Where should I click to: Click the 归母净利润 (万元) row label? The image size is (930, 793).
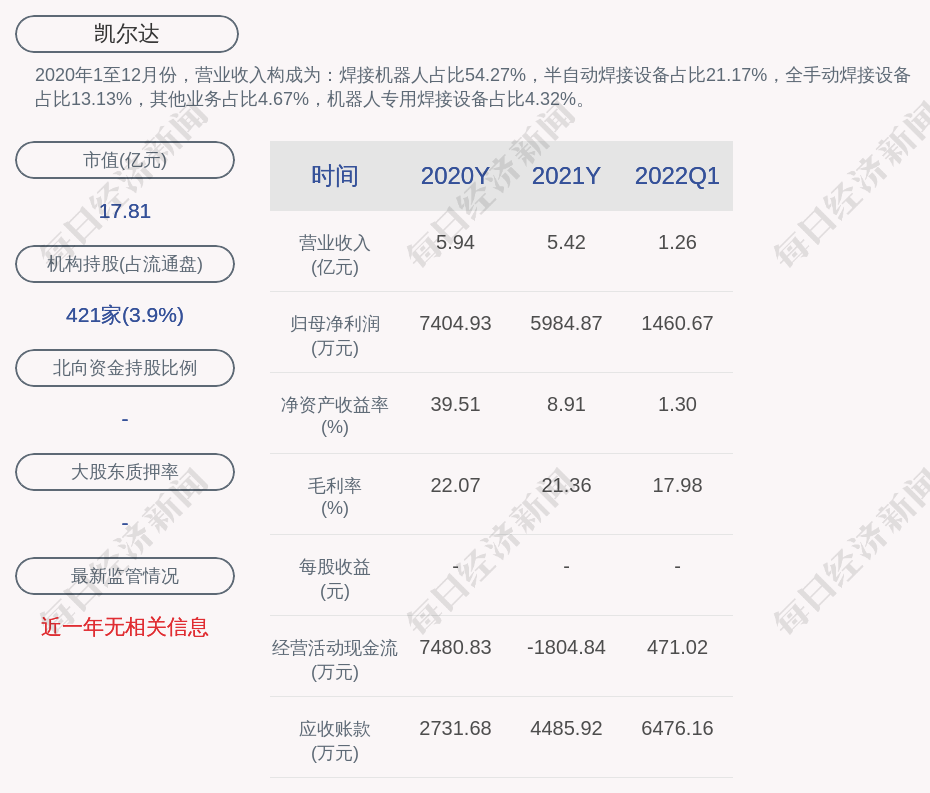click(335, 336)
